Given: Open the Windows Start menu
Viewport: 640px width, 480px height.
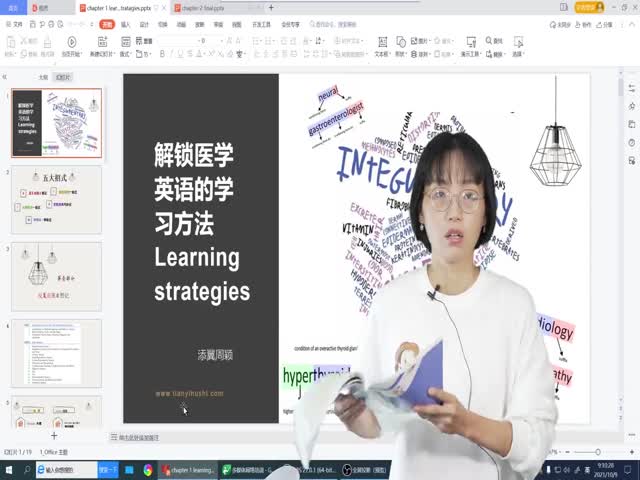Looking at the screenshot, I should coord(9,470).
